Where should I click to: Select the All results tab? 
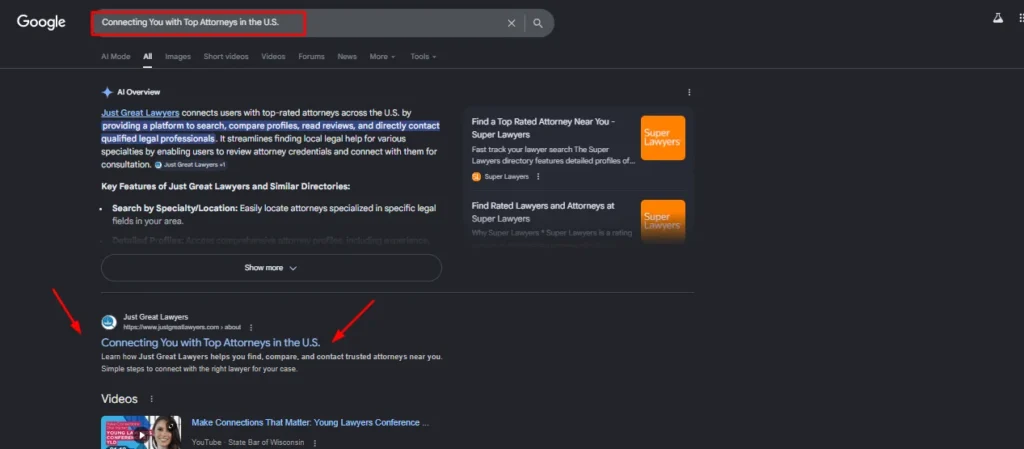click(148, 57)
